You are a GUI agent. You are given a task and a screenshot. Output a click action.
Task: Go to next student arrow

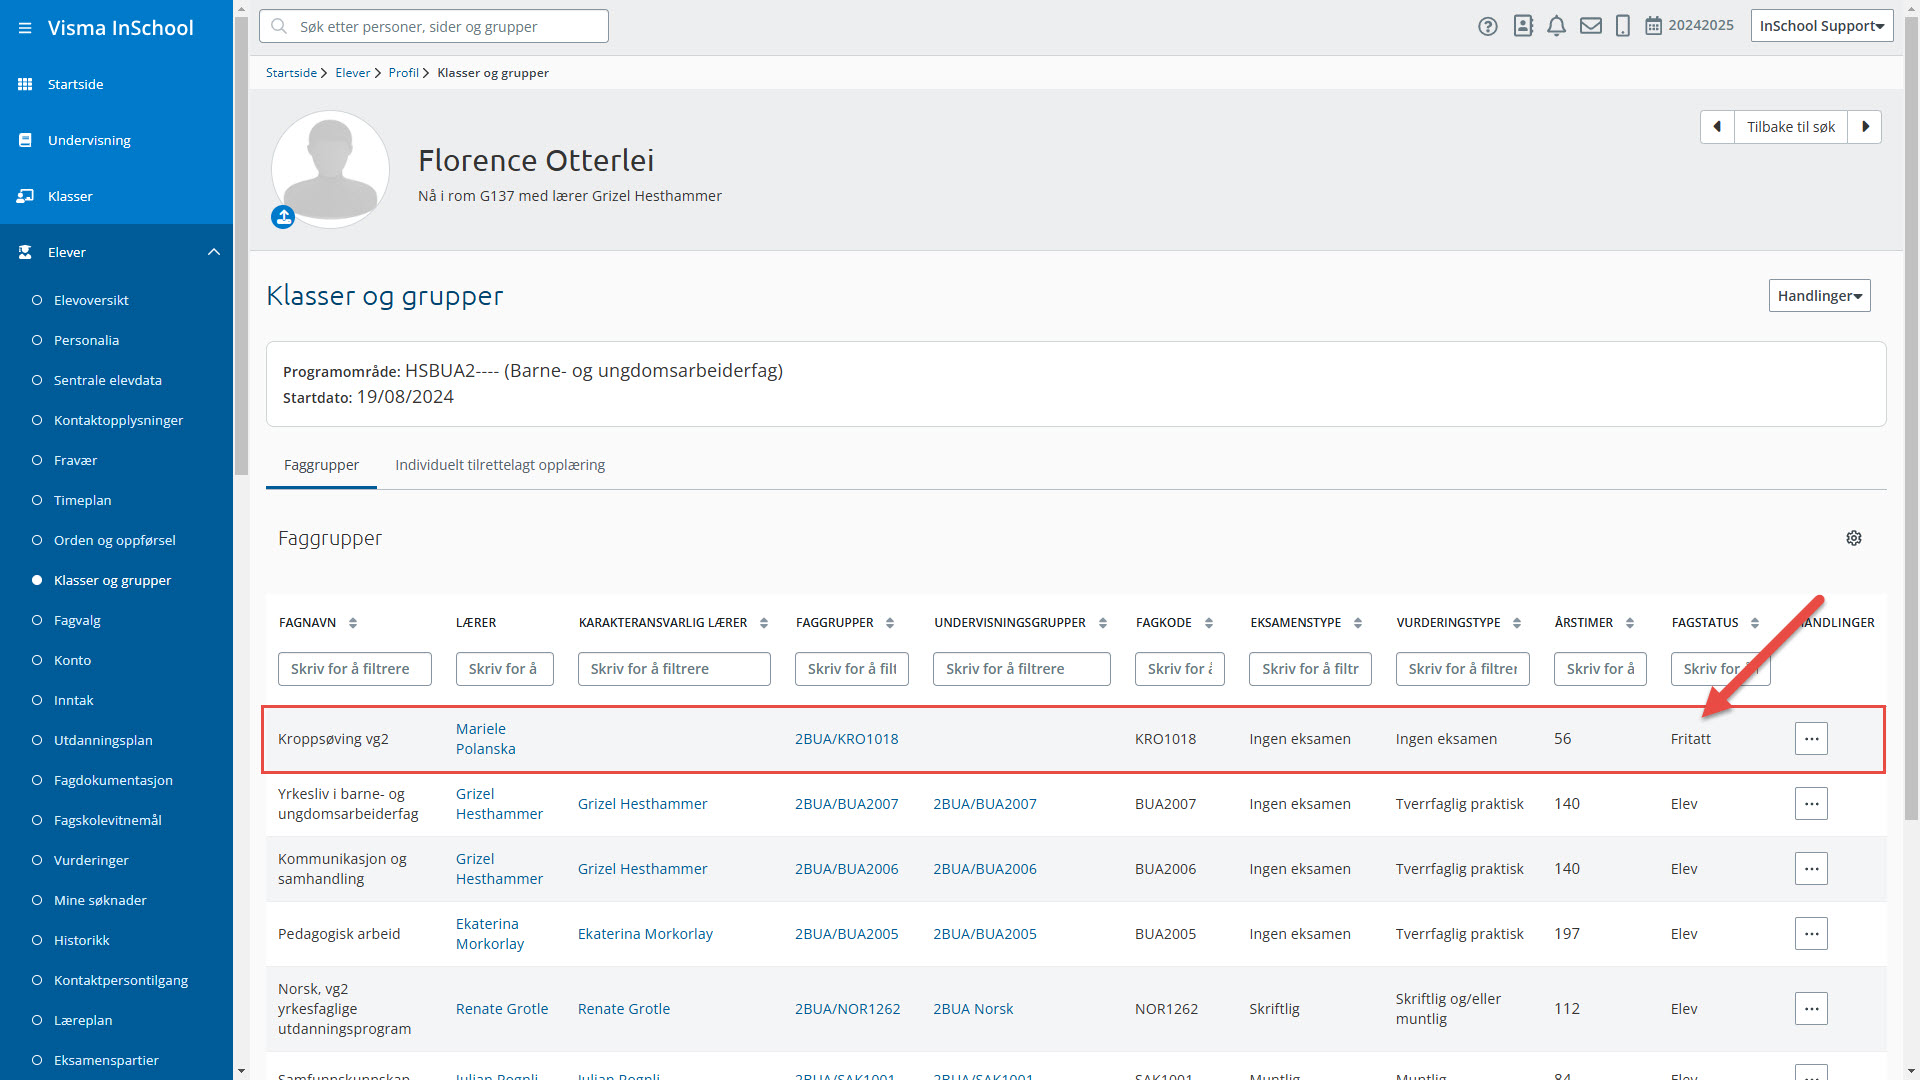[1865, 127]
